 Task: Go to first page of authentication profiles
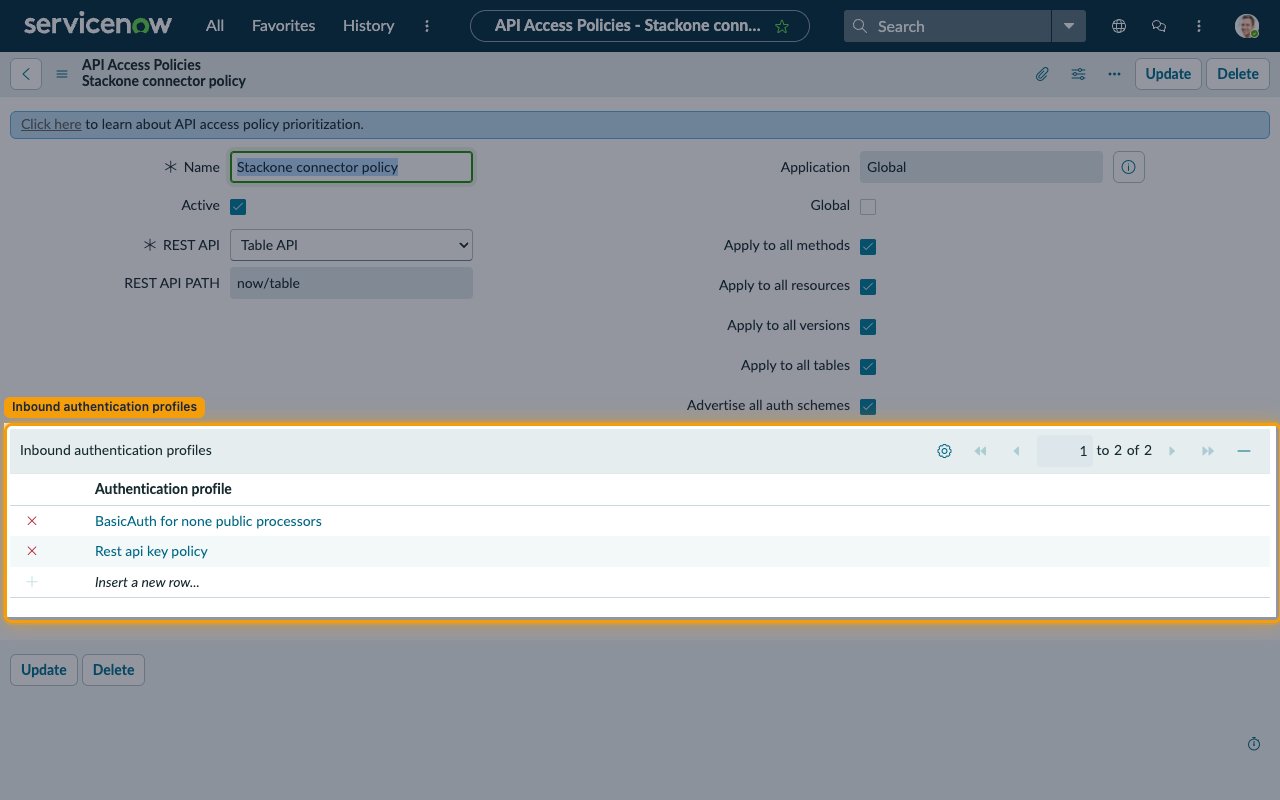click(x=980, y=451)
